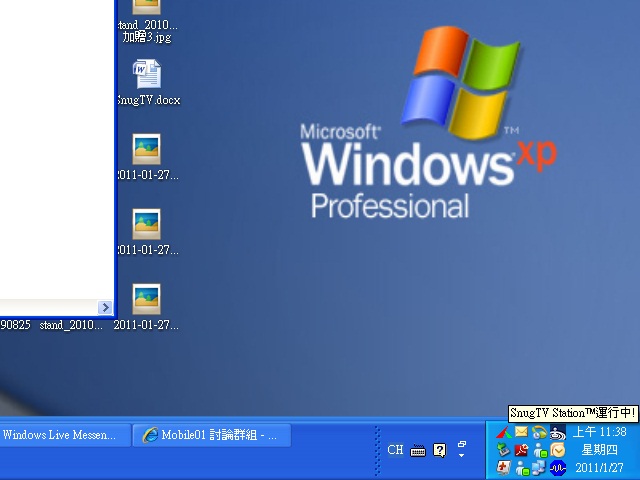Screen dimensions: 640x480
Task: Open the SnugTV.docx Word document icon
Action: 147,74
